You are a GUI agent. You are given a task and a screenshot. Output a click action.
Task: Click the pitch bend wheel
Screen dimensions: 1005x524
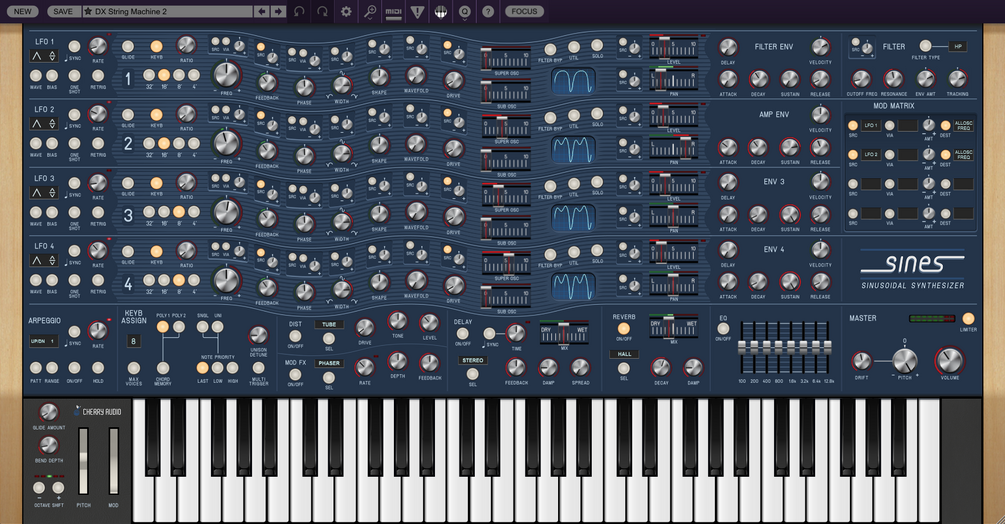[83, 461]
